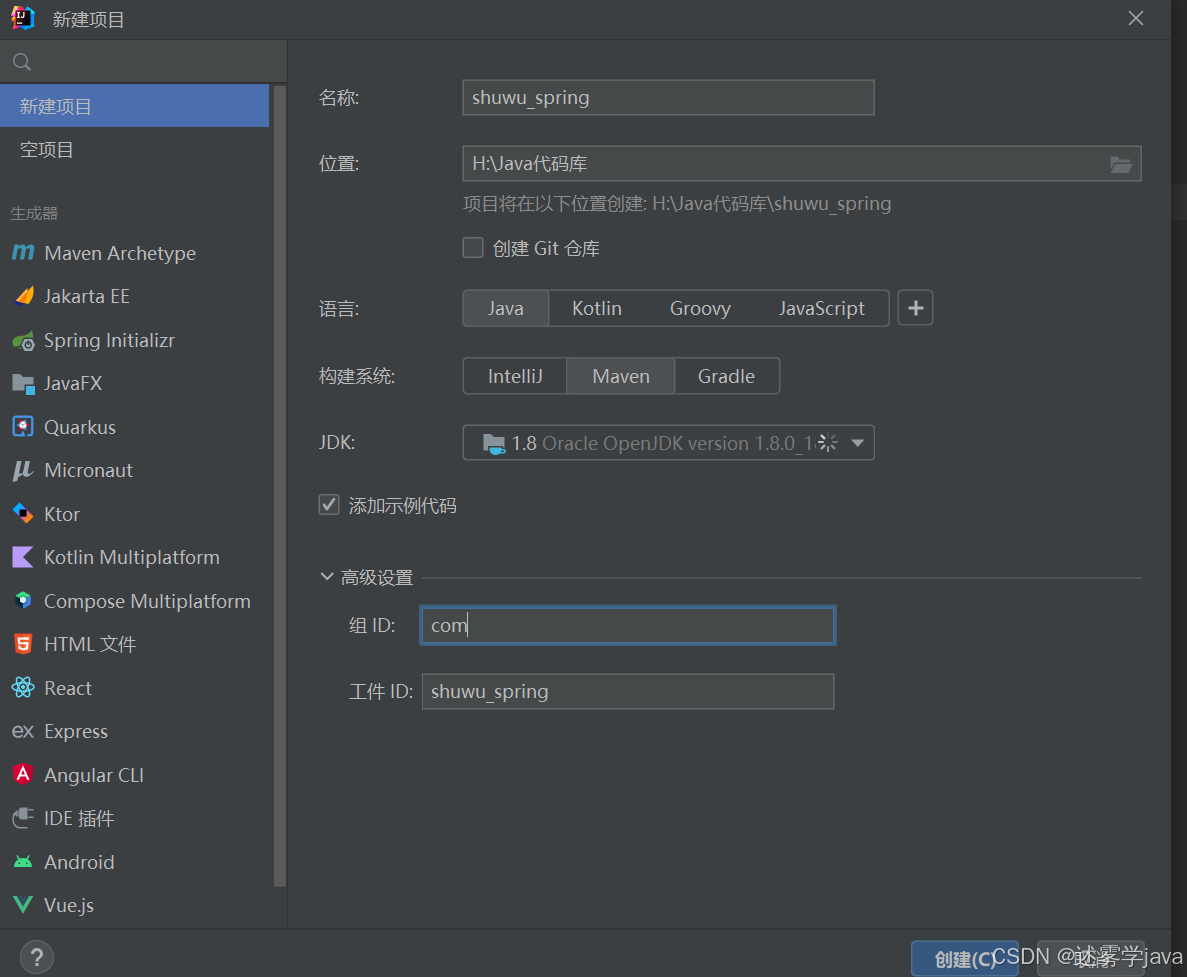The image size is (1187, 977).
Task: Click the JavaFX folder icon
Action: (x=23, y=384)
